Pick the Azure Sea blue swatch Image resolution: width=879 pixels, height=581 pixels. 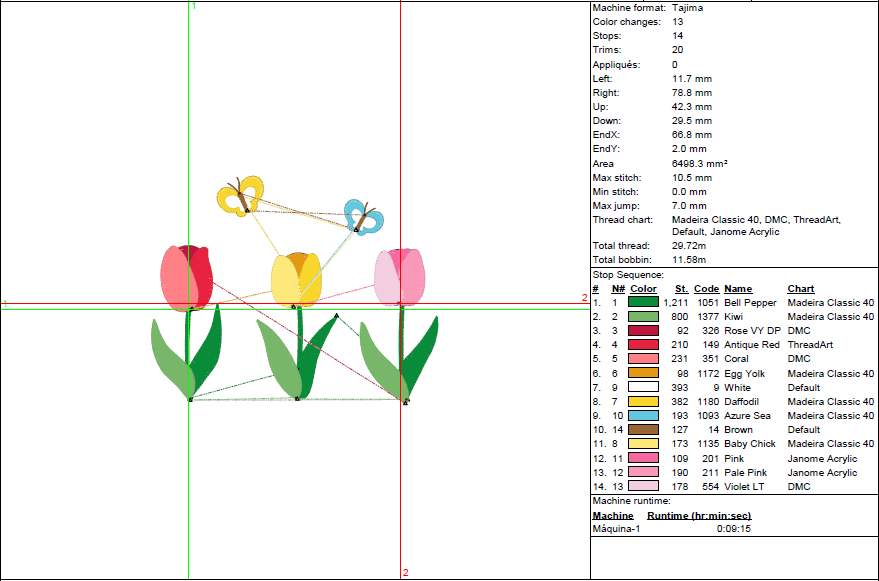click(x=643, y=415)
